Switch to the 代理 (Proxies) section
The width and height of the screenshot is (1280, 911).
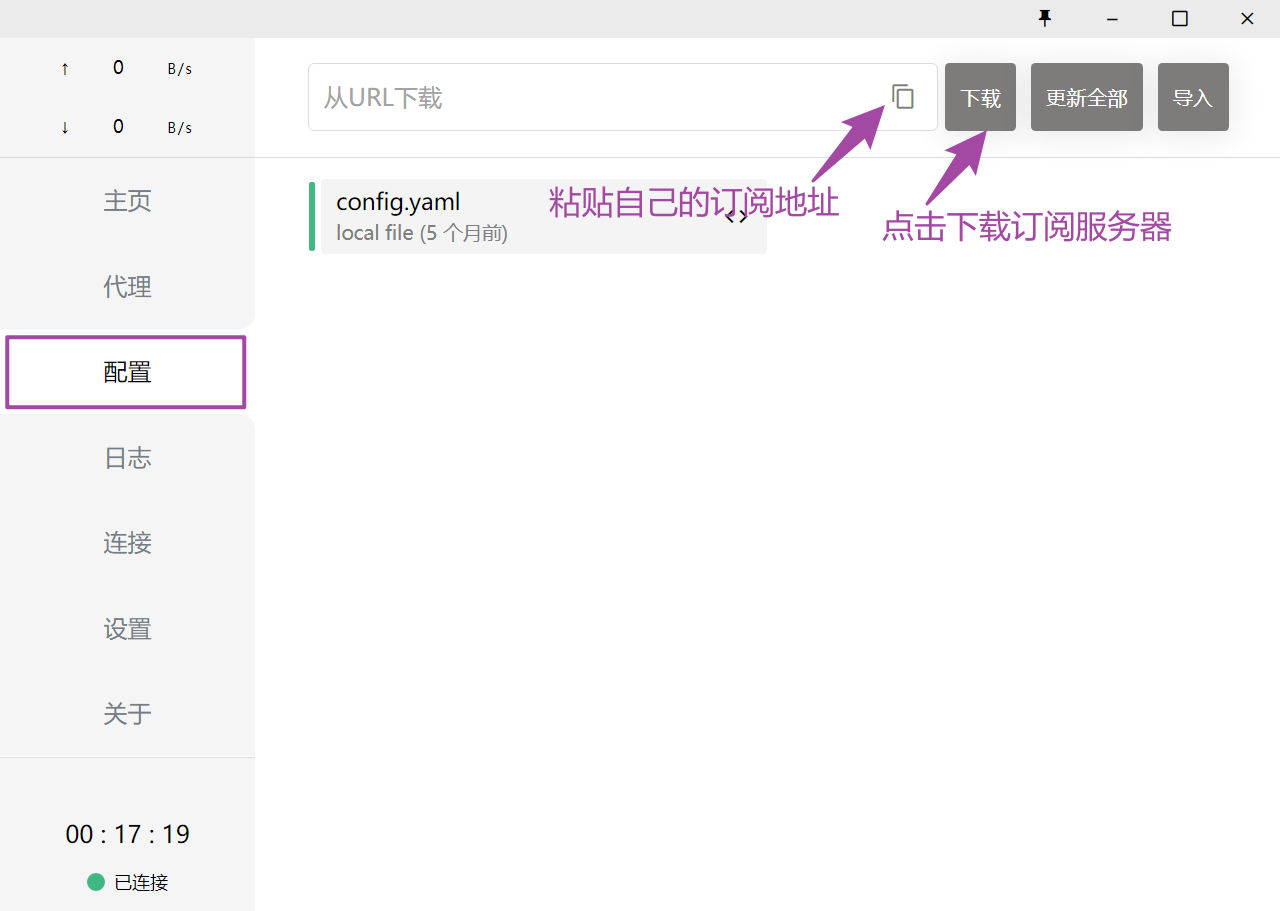tap(127, 287)
